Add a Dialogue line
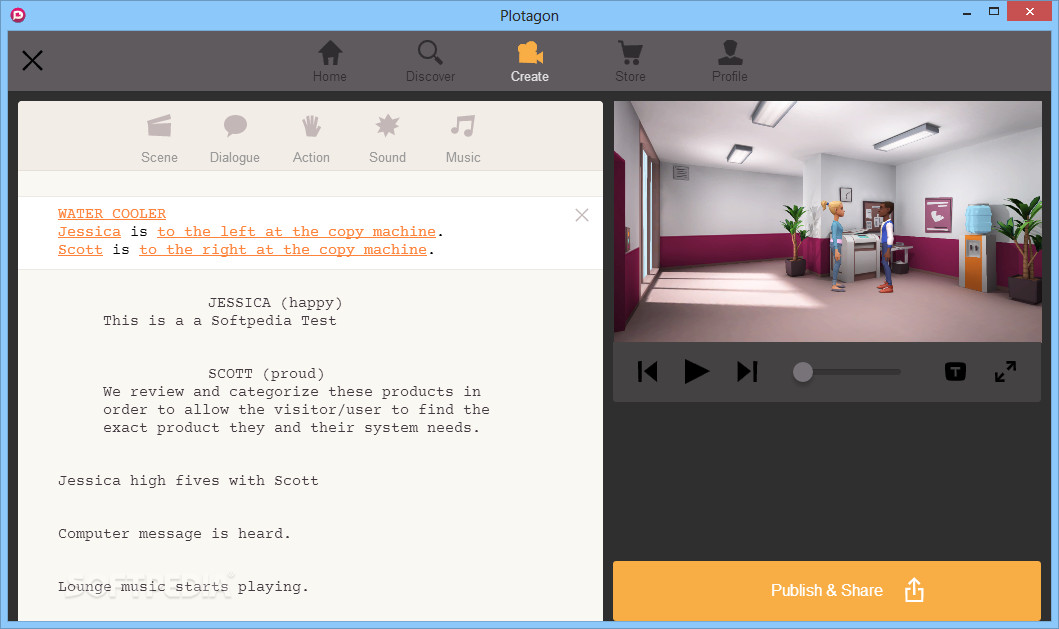Image resolution: width=1059 pixels, height=629 pixels. point(234,139)
